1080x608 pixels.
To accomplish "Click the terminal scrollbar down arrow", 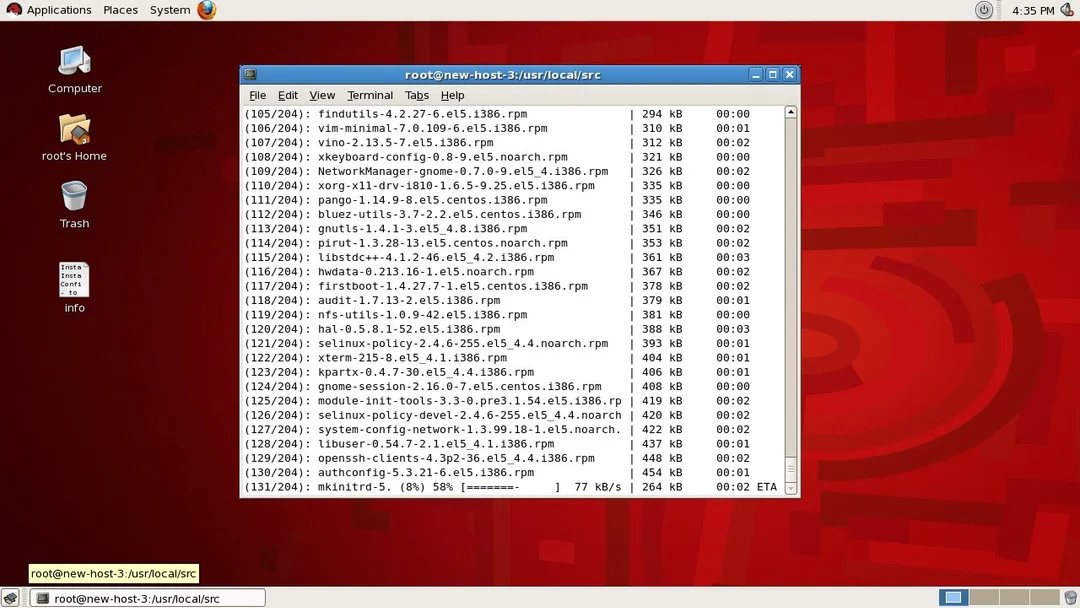I will coord(791,488).
